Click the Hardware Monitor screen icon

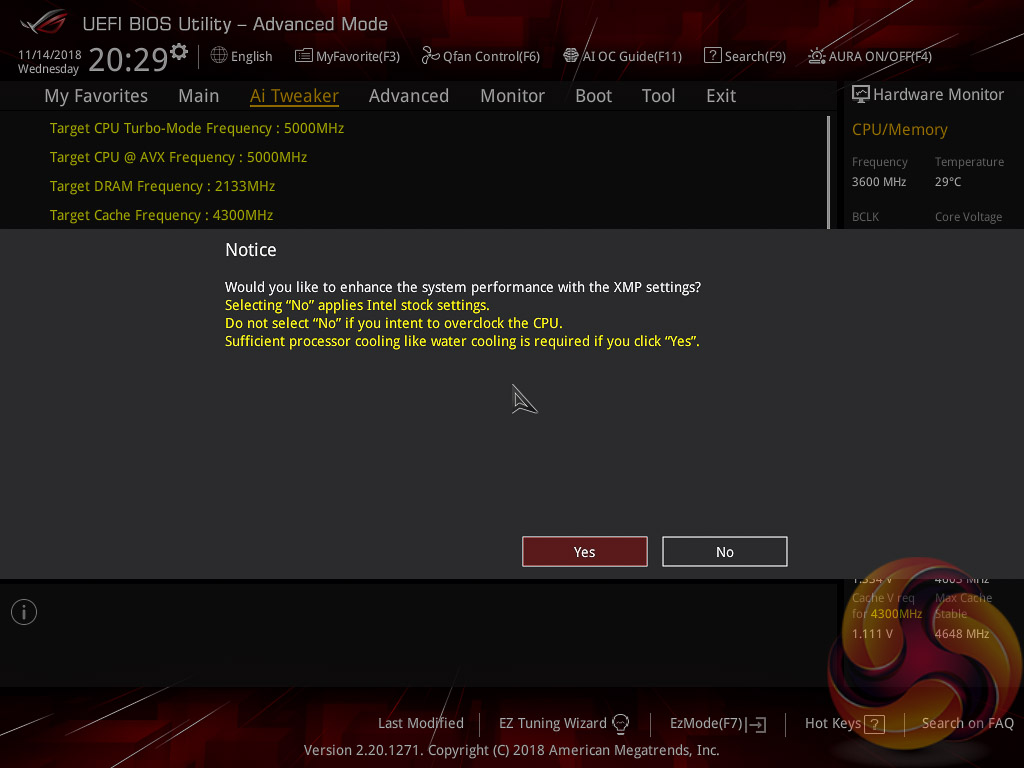coord(861,94)
